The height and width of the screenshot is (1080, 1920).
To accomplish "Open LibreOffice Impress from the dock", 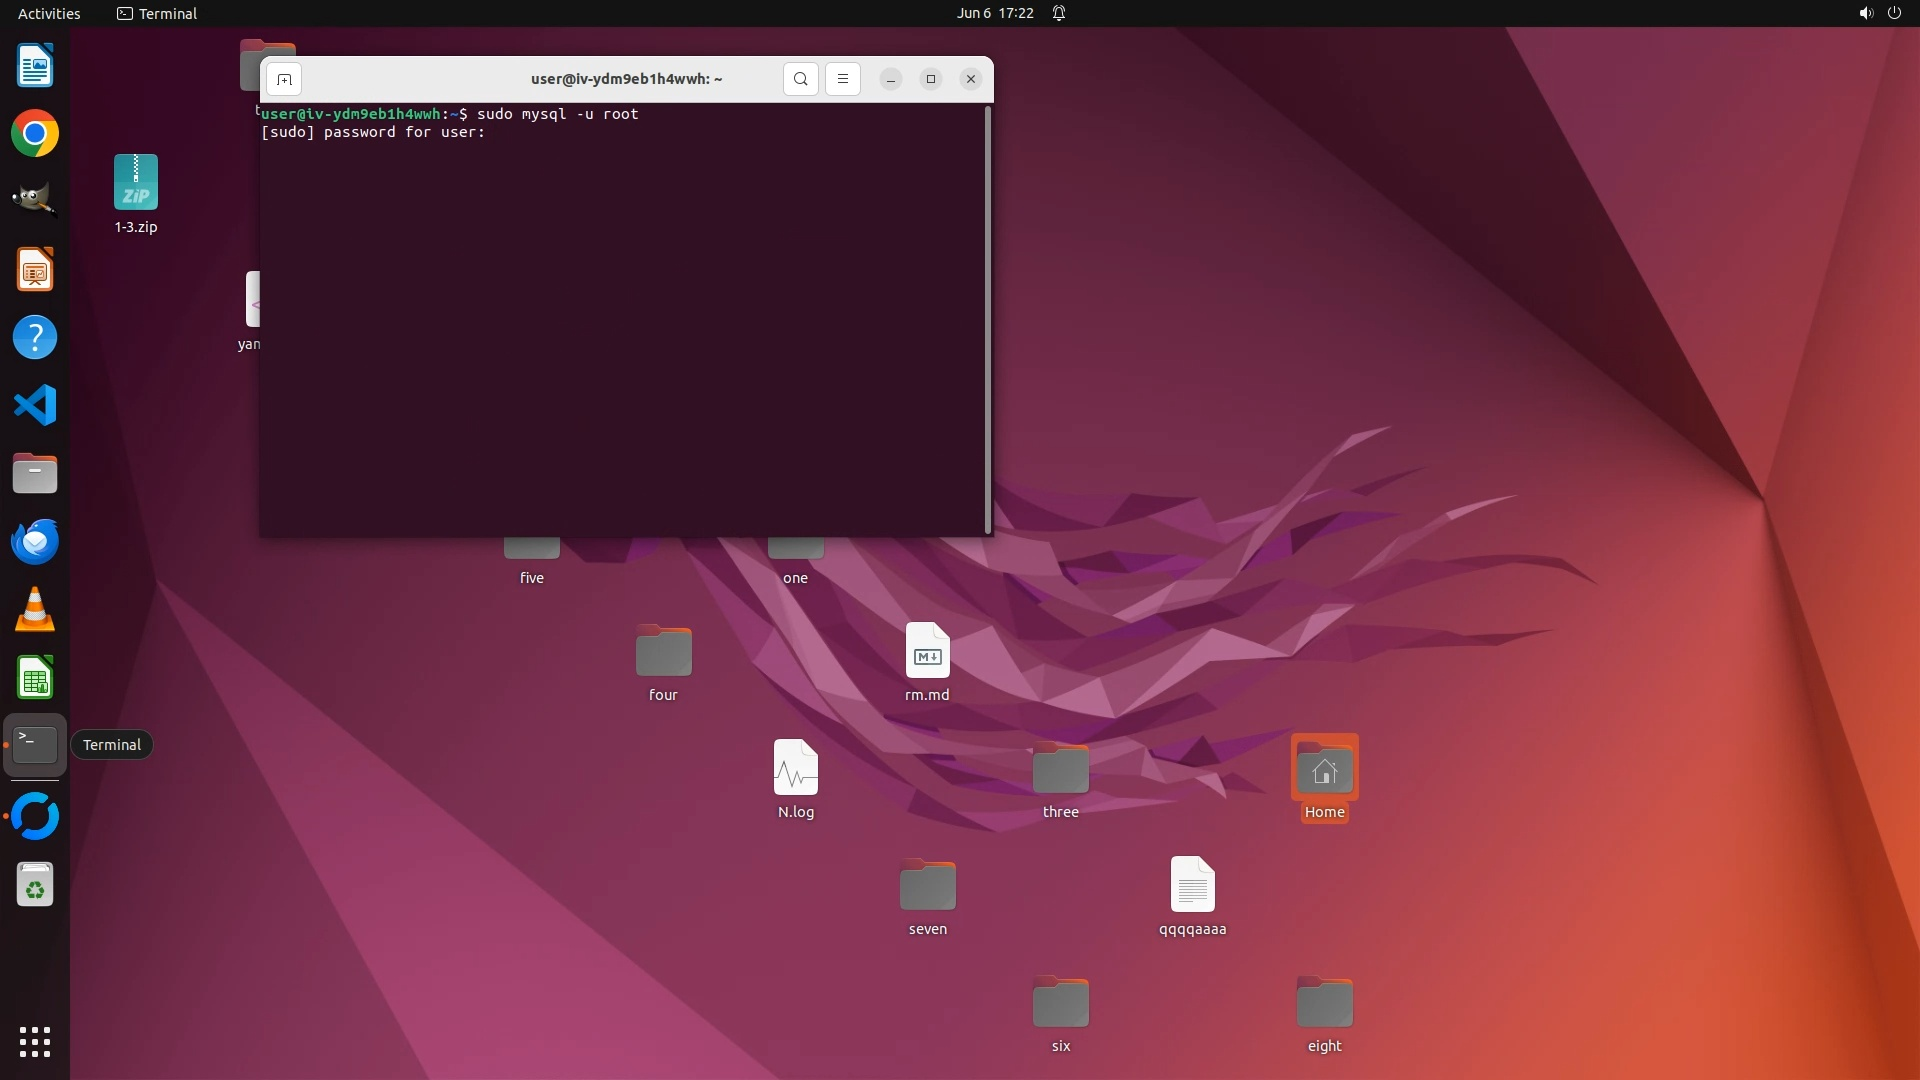I will tap(35, 270).
